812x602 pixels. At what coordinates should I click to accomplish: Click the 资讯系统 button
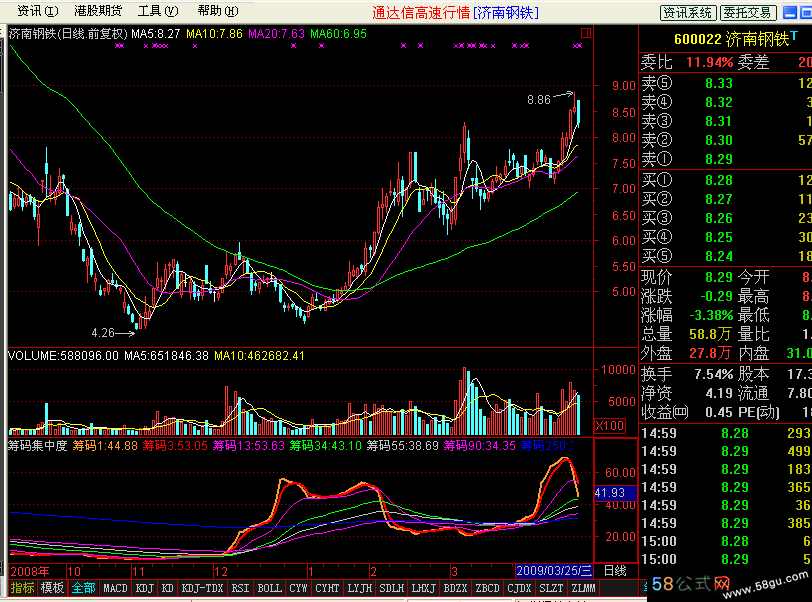pos(688,12)
